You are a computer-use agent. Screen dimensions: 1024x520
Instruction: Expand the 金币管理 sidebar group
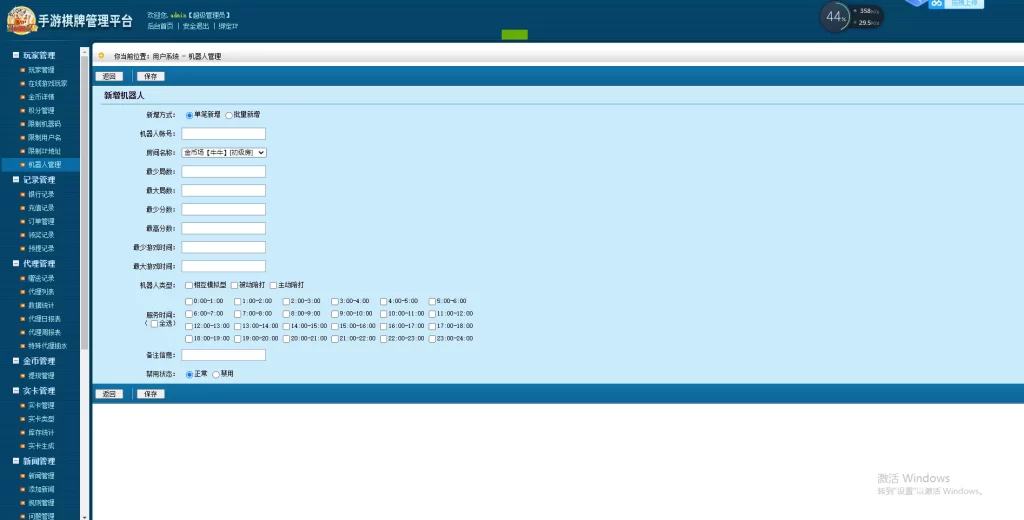click(39, 361)
